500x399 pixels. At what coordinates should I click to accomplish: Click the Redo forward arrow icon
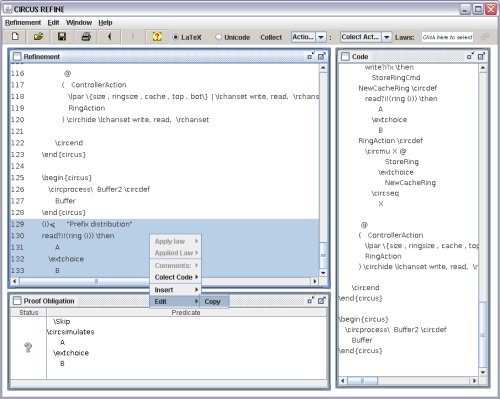tap(133, 37)
